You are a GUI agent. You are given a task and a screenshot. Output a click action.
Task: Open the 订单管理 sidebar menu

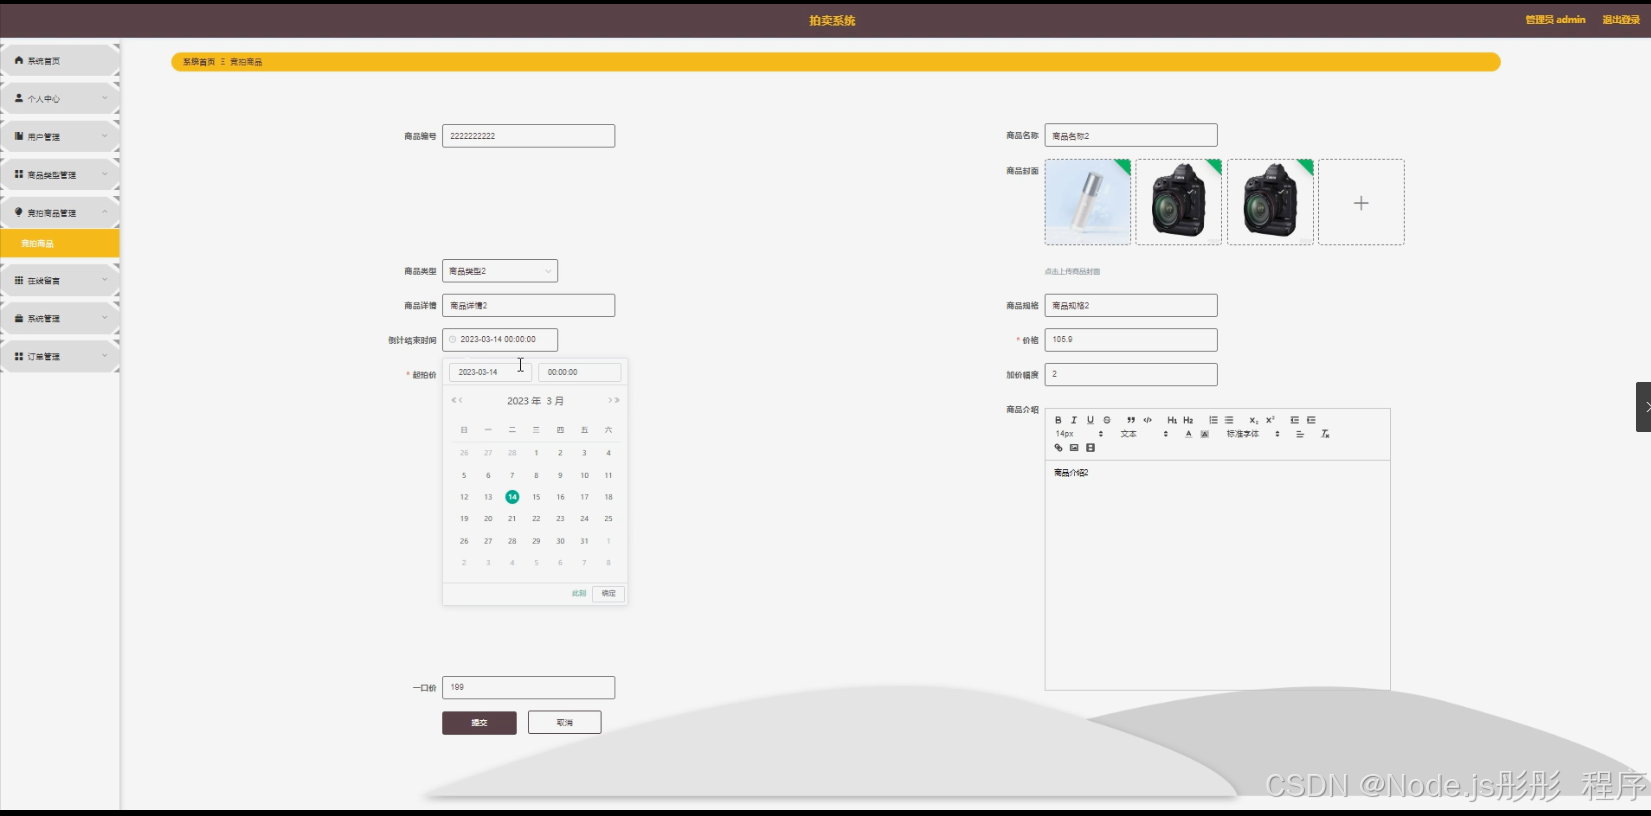tap(60, 356)
